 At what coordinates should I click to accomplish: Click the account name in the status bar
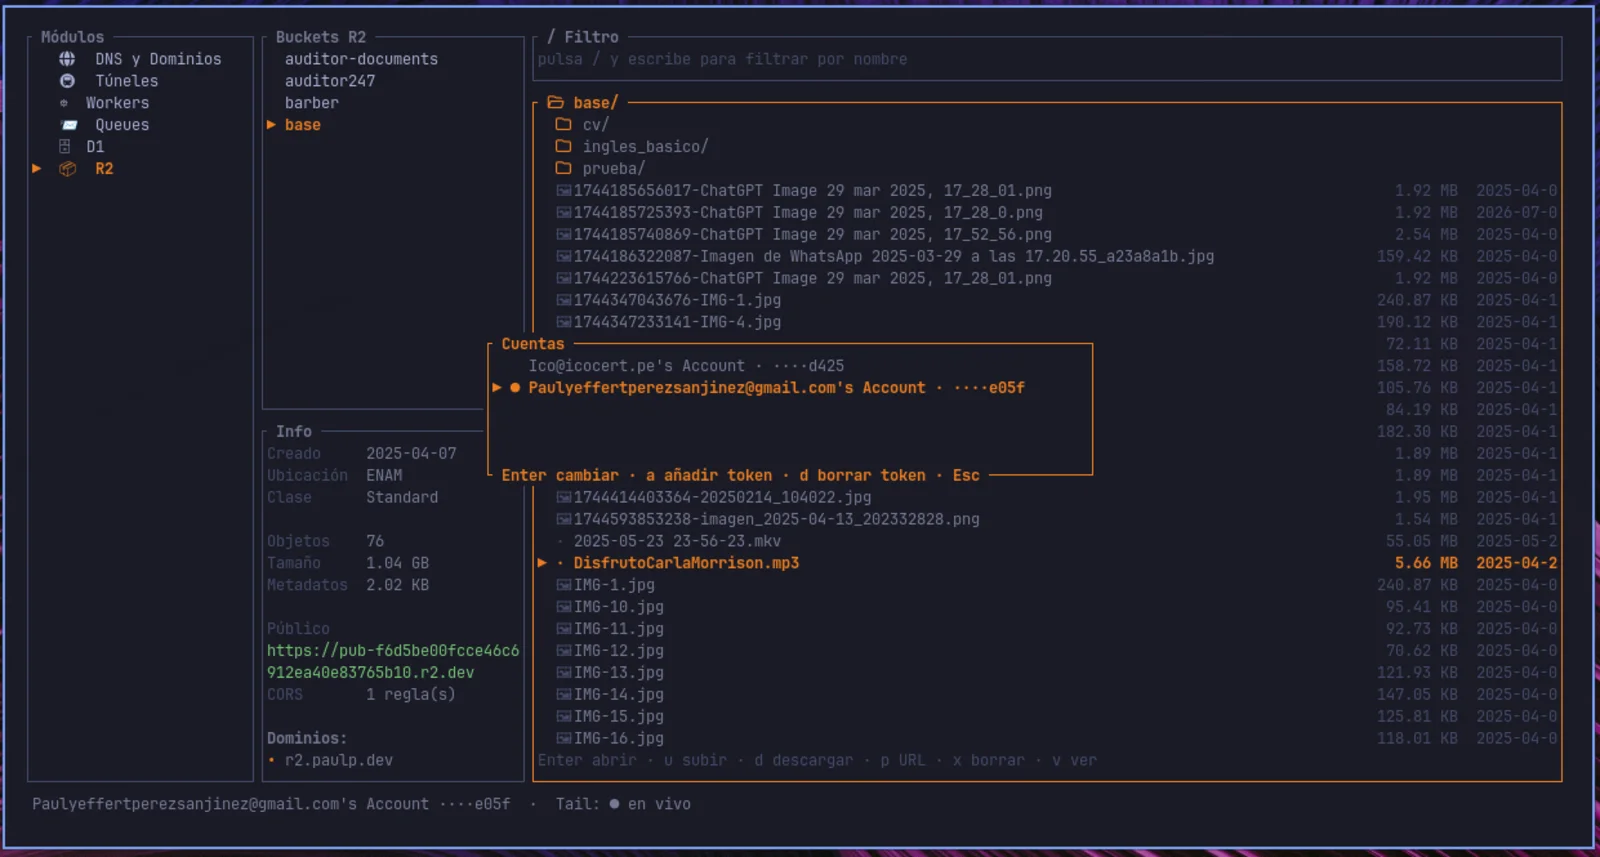coord(271,804)
